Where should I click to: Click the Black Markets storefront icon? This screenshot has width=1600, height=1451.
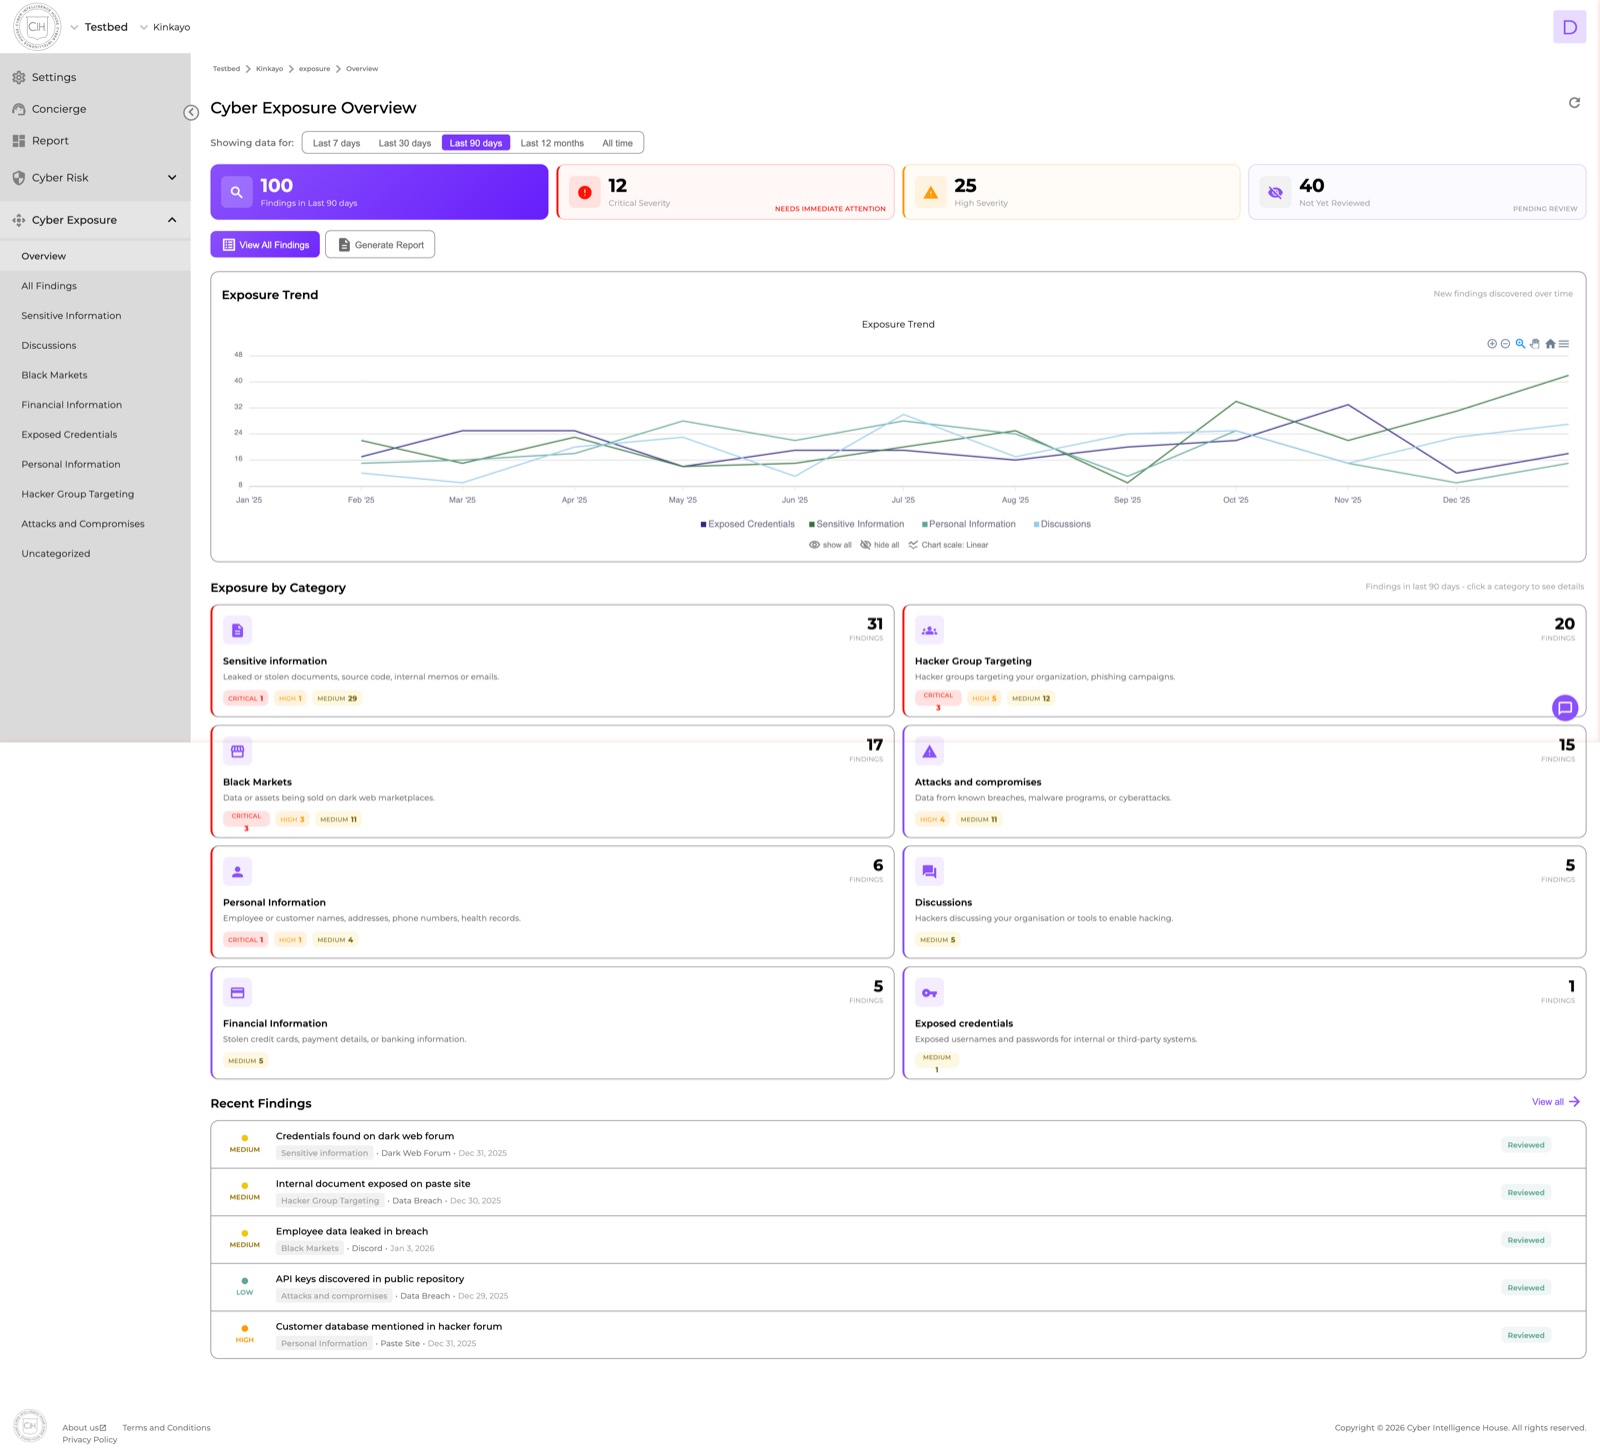coord(238,751)
